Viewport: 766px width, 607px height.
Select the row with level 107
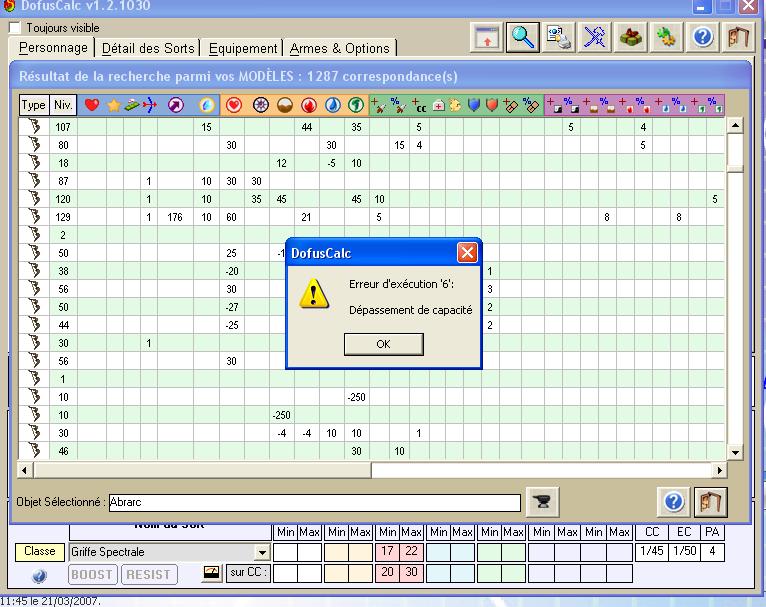(371, 127)
